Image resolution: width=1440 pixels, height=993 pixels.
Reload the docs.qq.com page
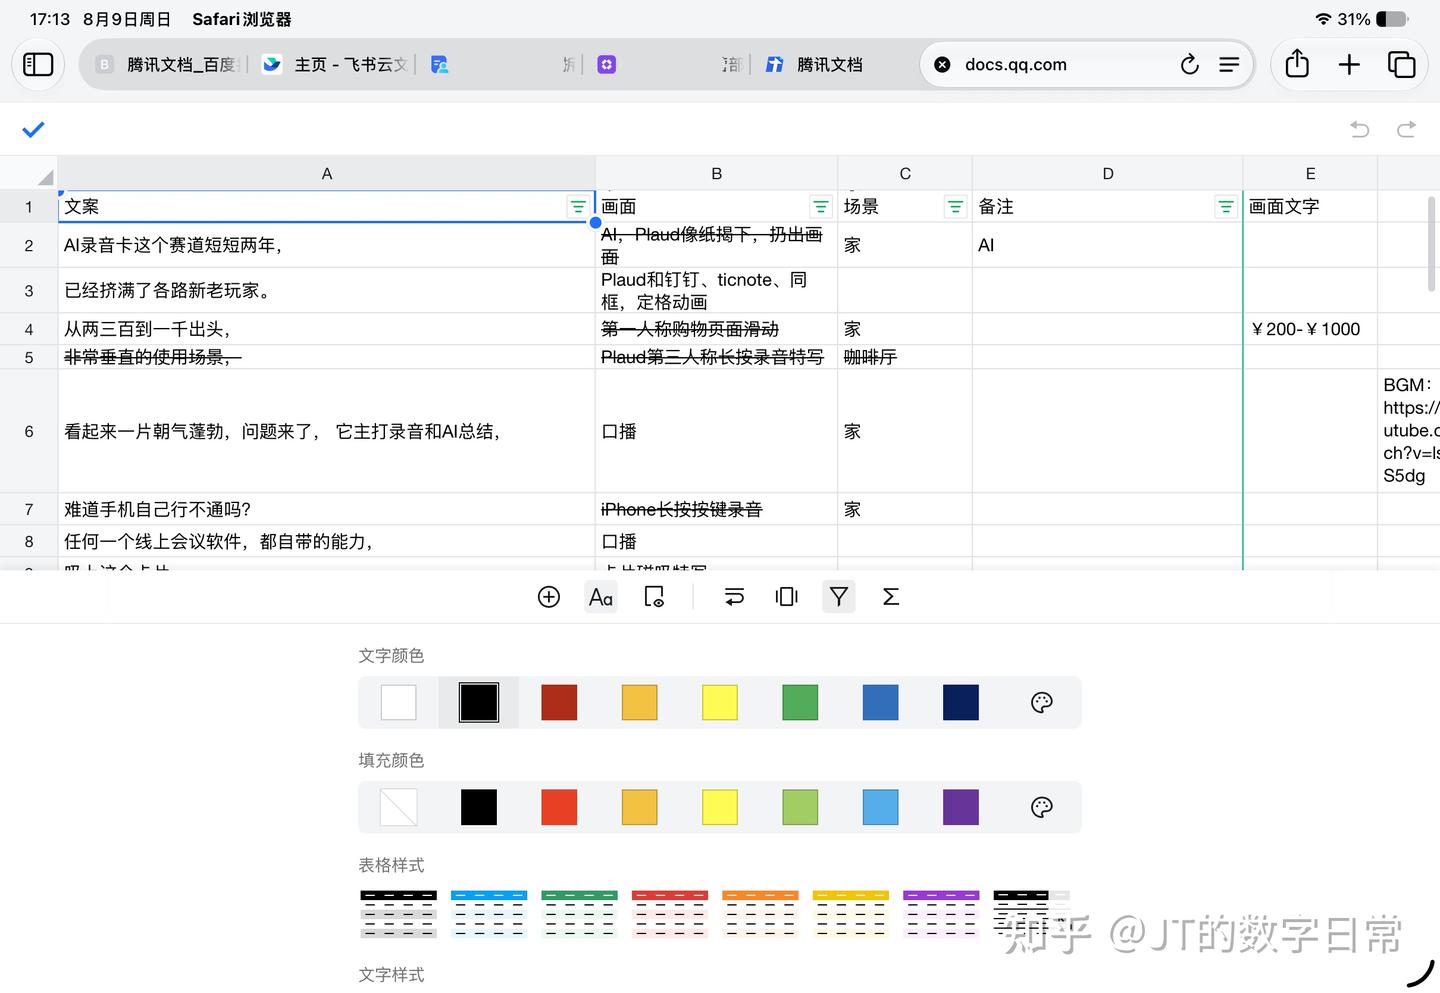click(x=1189, y=65)
